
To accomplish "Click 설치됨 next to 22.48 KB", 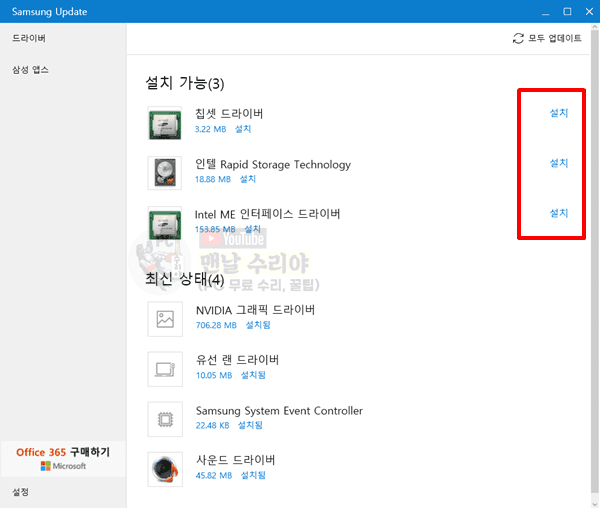I will click(250, 425).
